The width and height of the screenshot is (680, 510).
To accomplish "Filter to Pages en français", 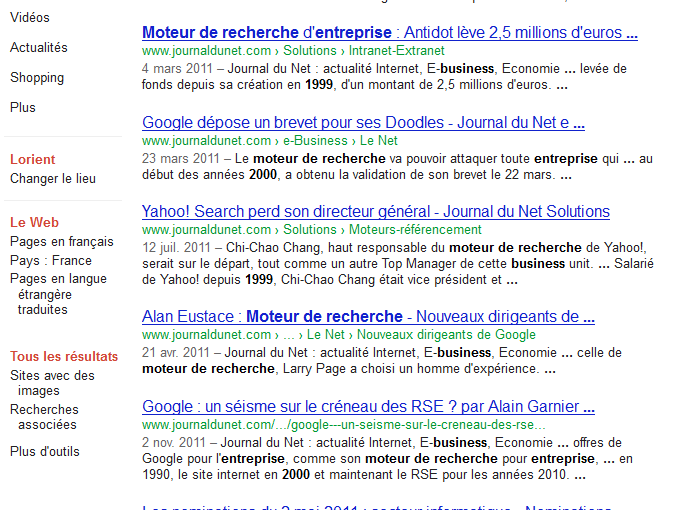I will coord(62,242).
